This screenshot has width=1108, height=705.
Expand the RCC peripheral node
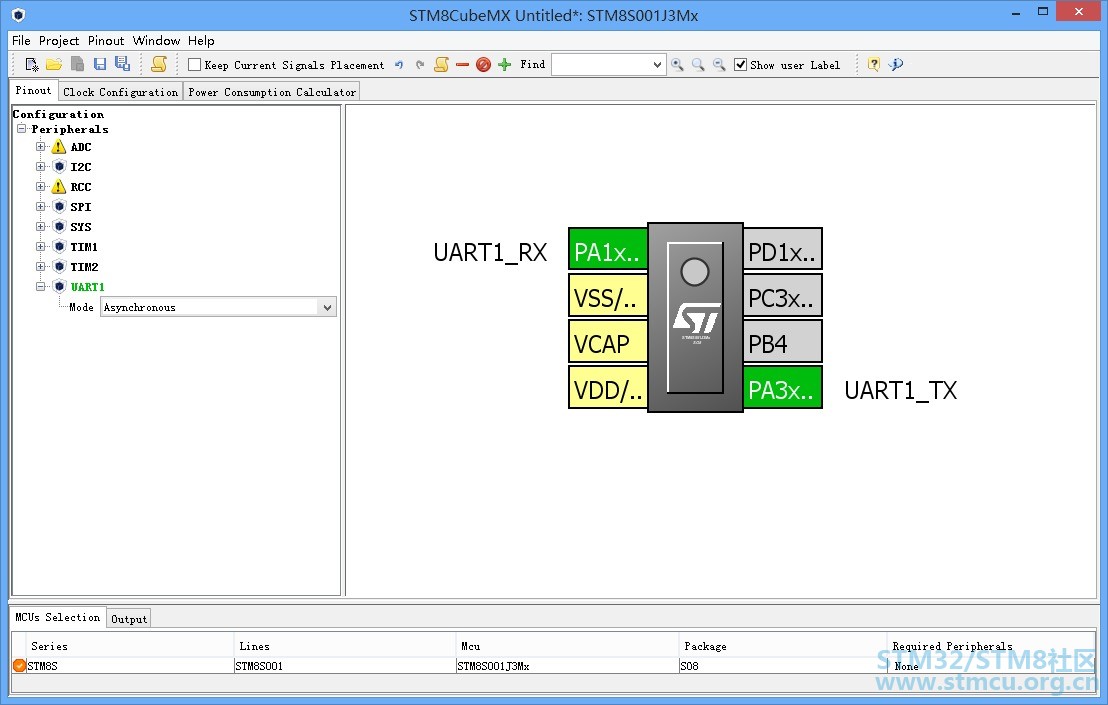pos(40,187)
